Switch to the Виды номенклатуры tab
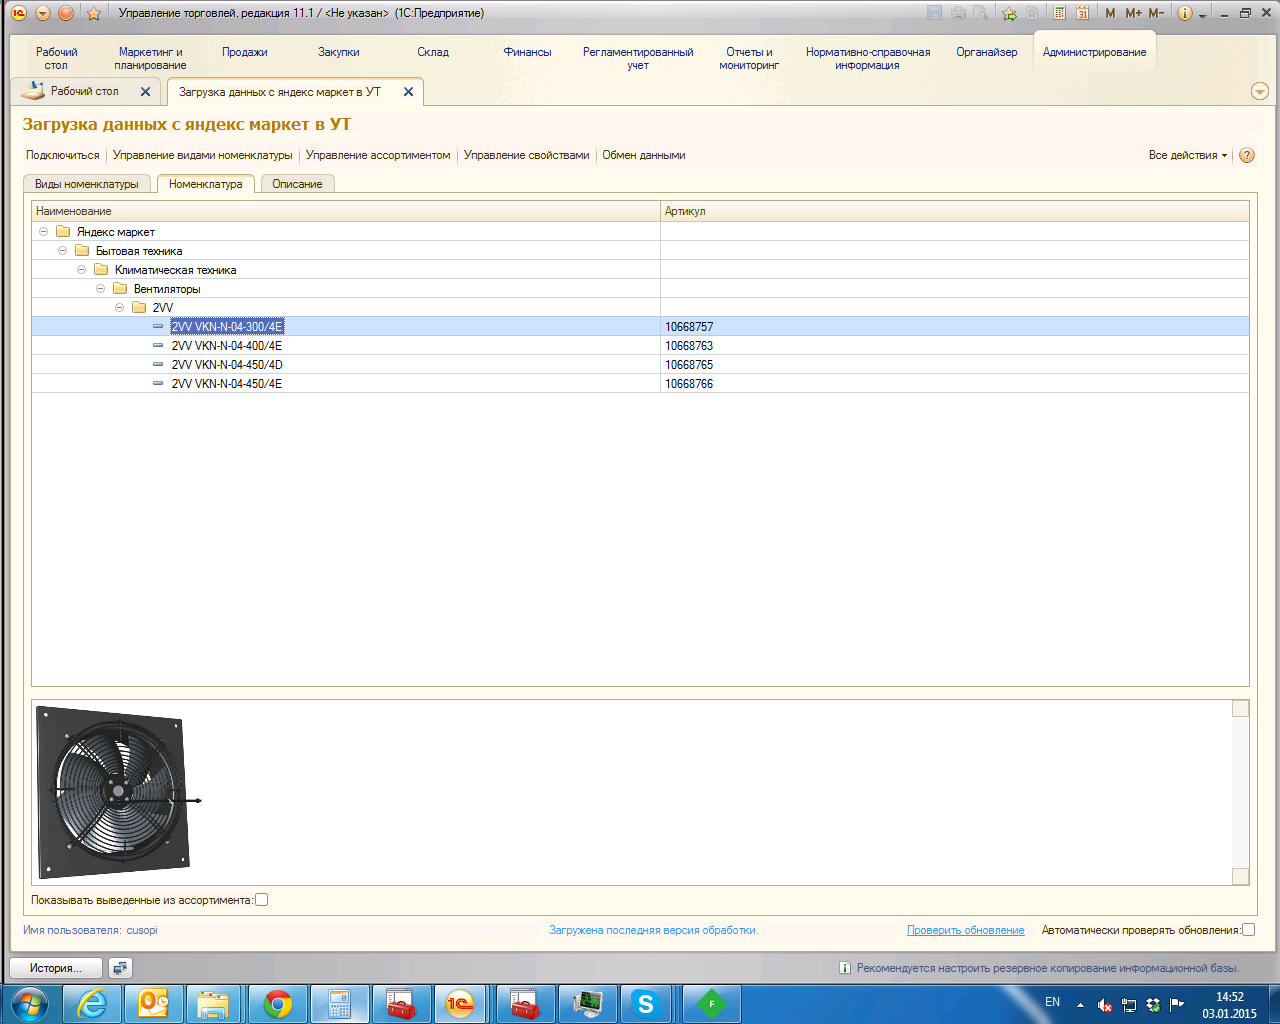The image size is (1280, 1024). coord(87,184)
